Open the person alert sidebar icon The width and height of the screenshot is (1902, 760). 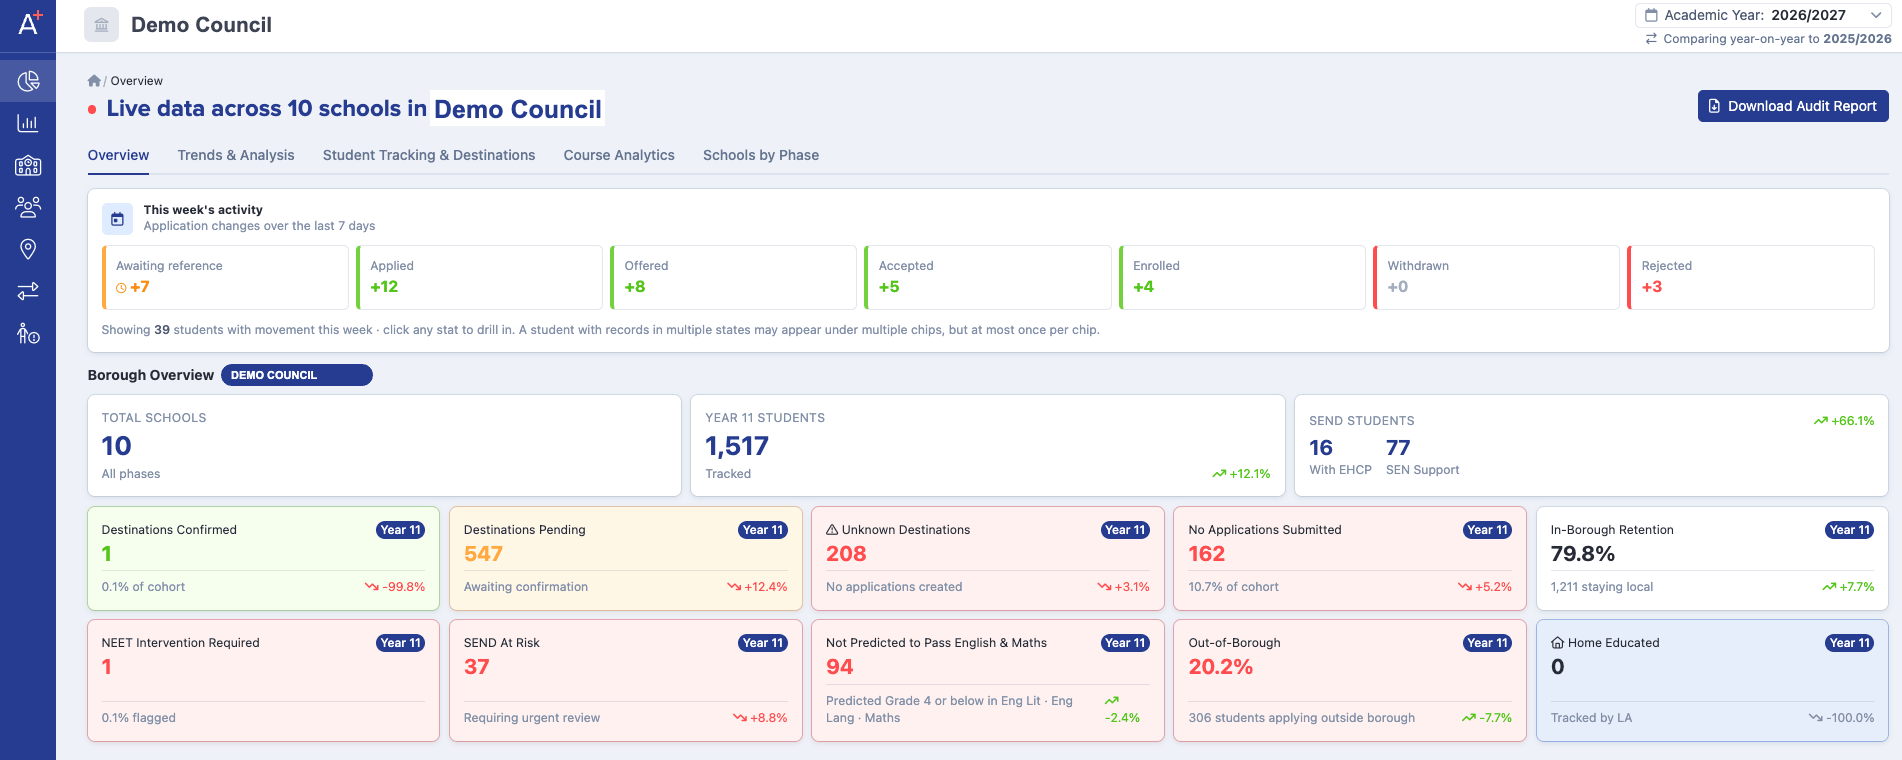tap(28, 333)
